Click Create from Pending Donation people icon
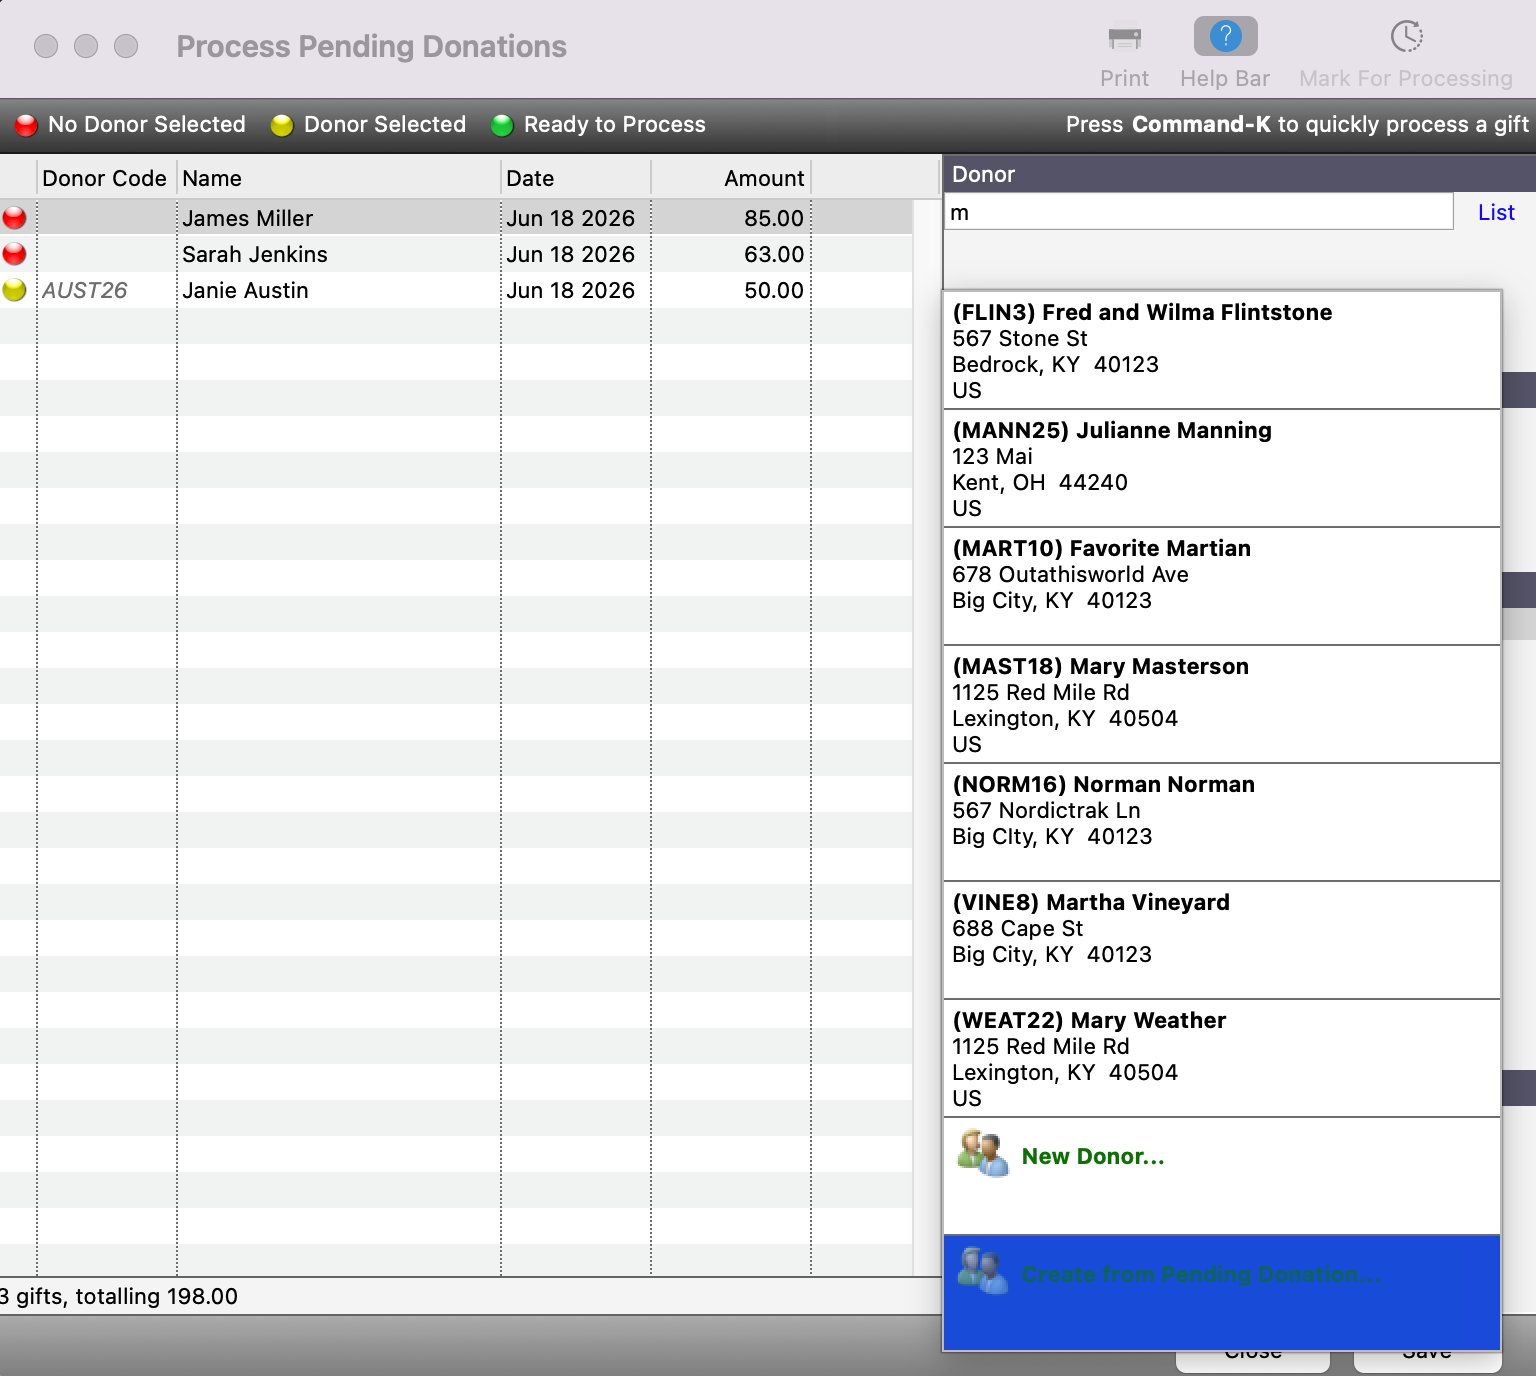 pos(982,1270)
